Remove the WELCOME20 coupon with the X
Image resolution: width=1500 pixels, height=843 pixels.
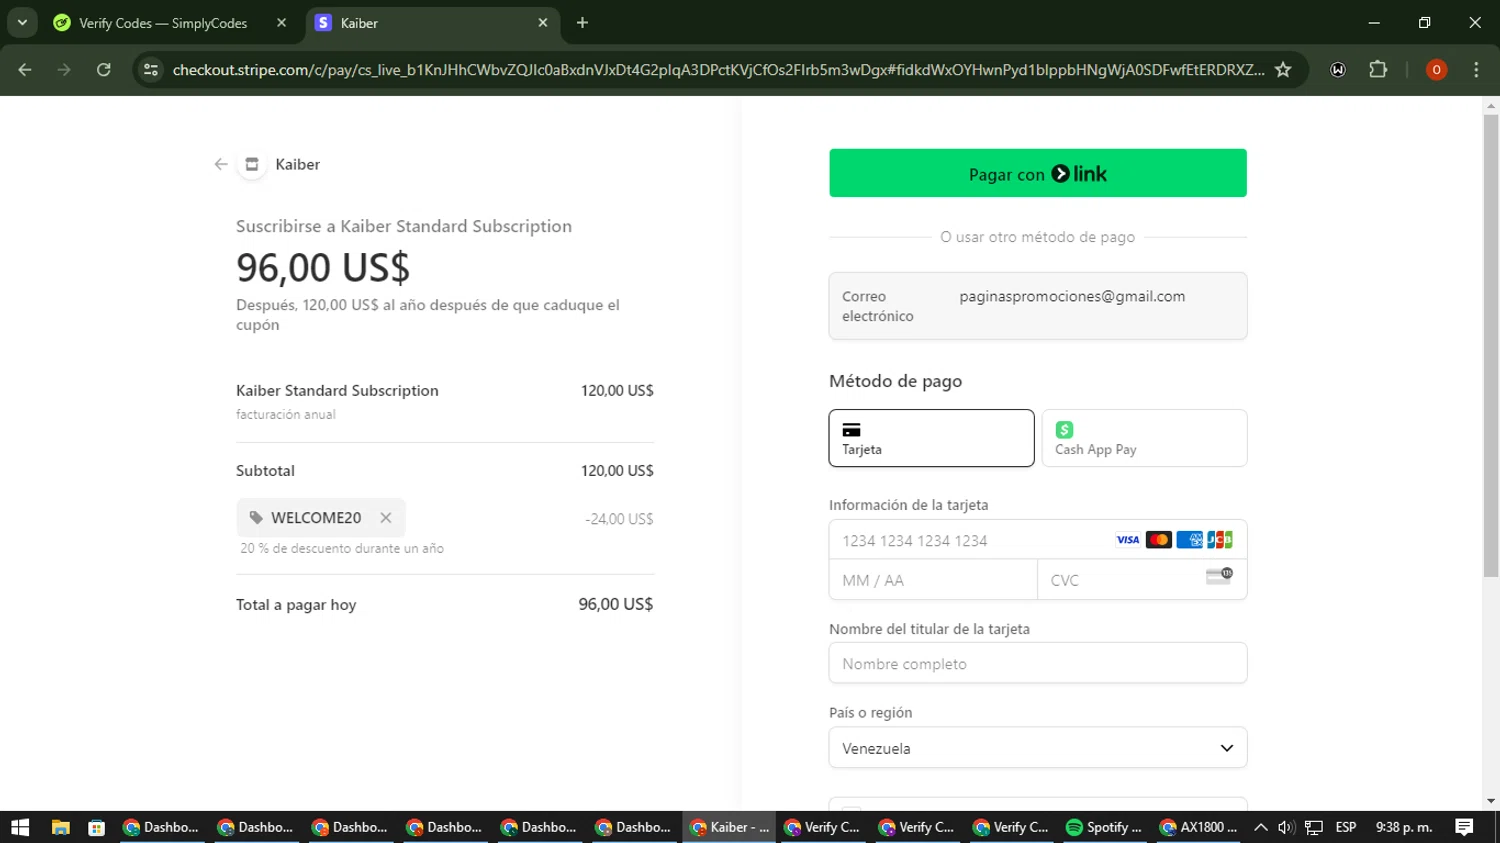click(x=386, y=518)
